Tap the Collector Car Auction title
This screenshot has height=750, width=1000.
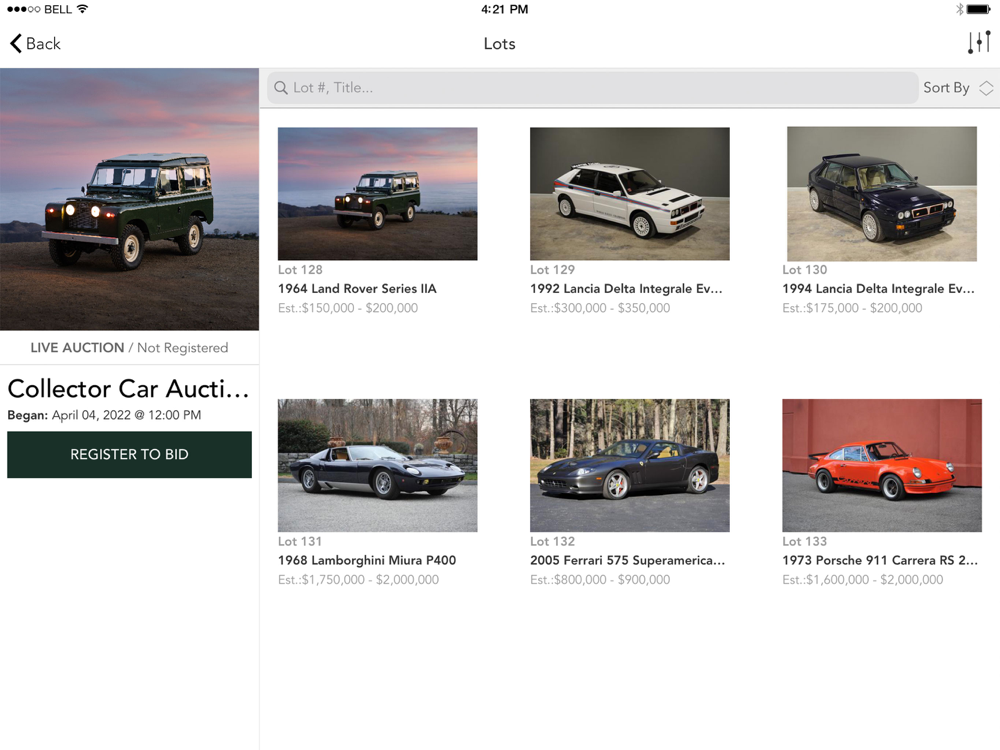(128, 388)
